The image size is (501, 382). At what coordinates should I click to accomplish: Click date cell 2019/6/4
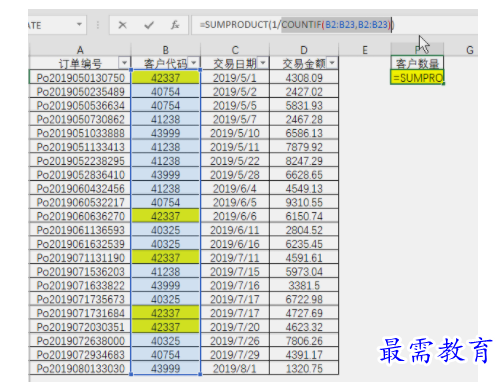pos(235,188)
